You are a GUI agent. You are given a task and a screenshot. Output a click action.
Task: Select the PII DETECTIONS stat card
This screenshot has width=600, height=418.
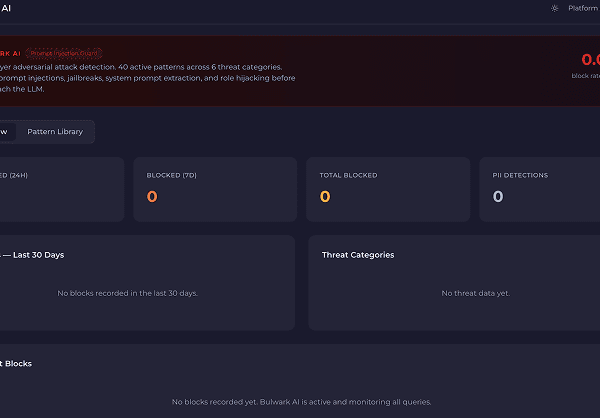tap(540, 189)
